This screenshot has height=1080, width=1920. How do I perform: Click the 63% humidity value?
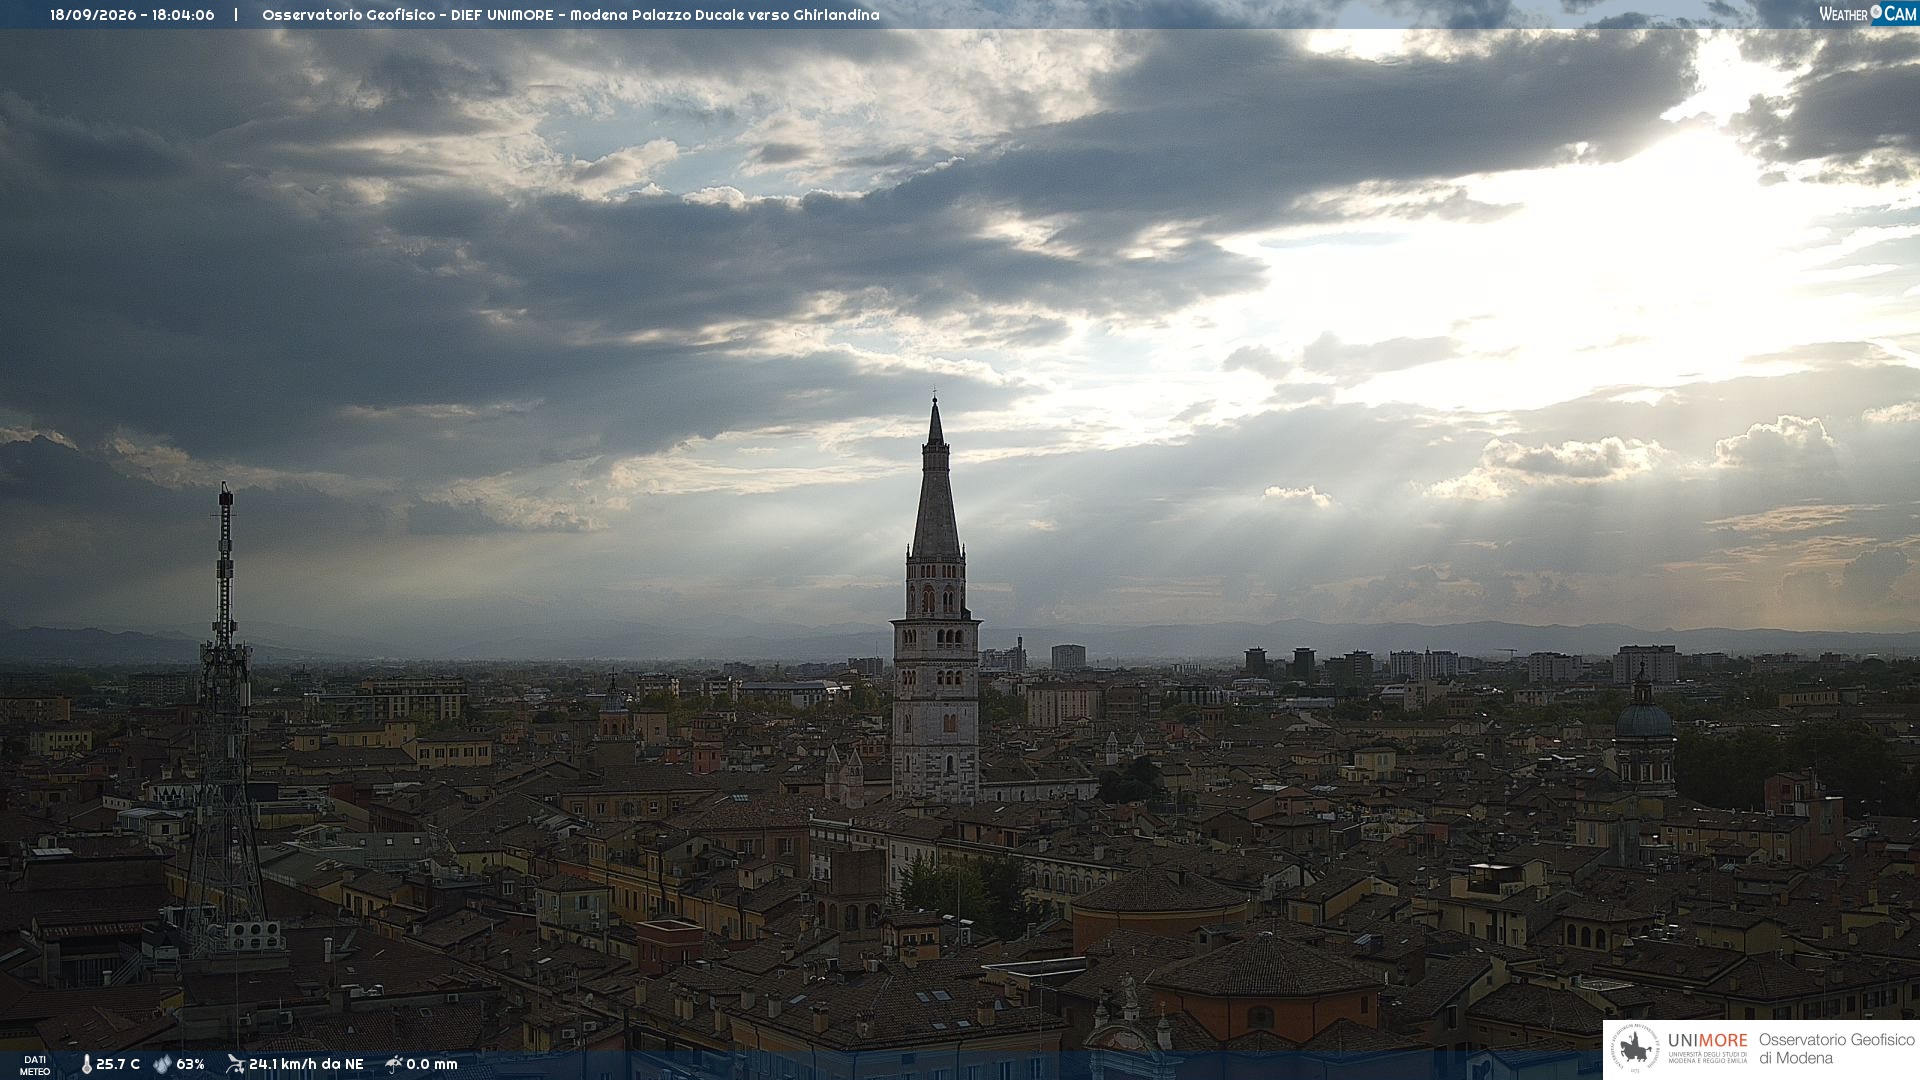[x=190, y=1065]
